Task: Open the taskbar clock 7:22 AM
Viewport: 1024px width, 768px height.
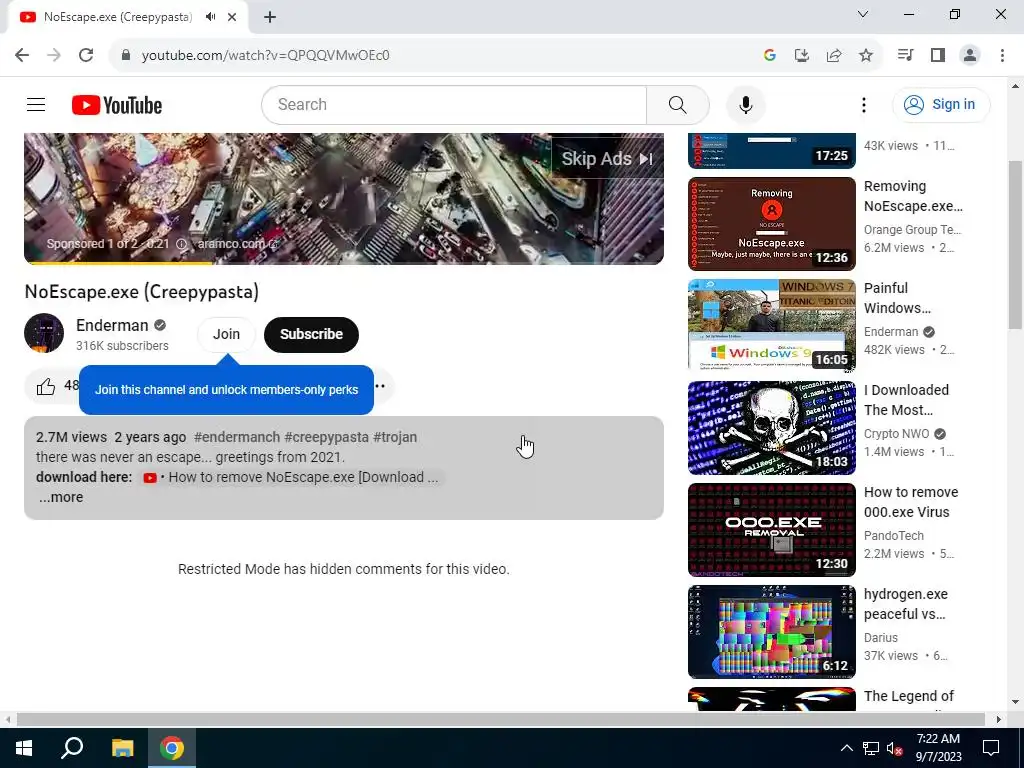Action: pos(938,748)
